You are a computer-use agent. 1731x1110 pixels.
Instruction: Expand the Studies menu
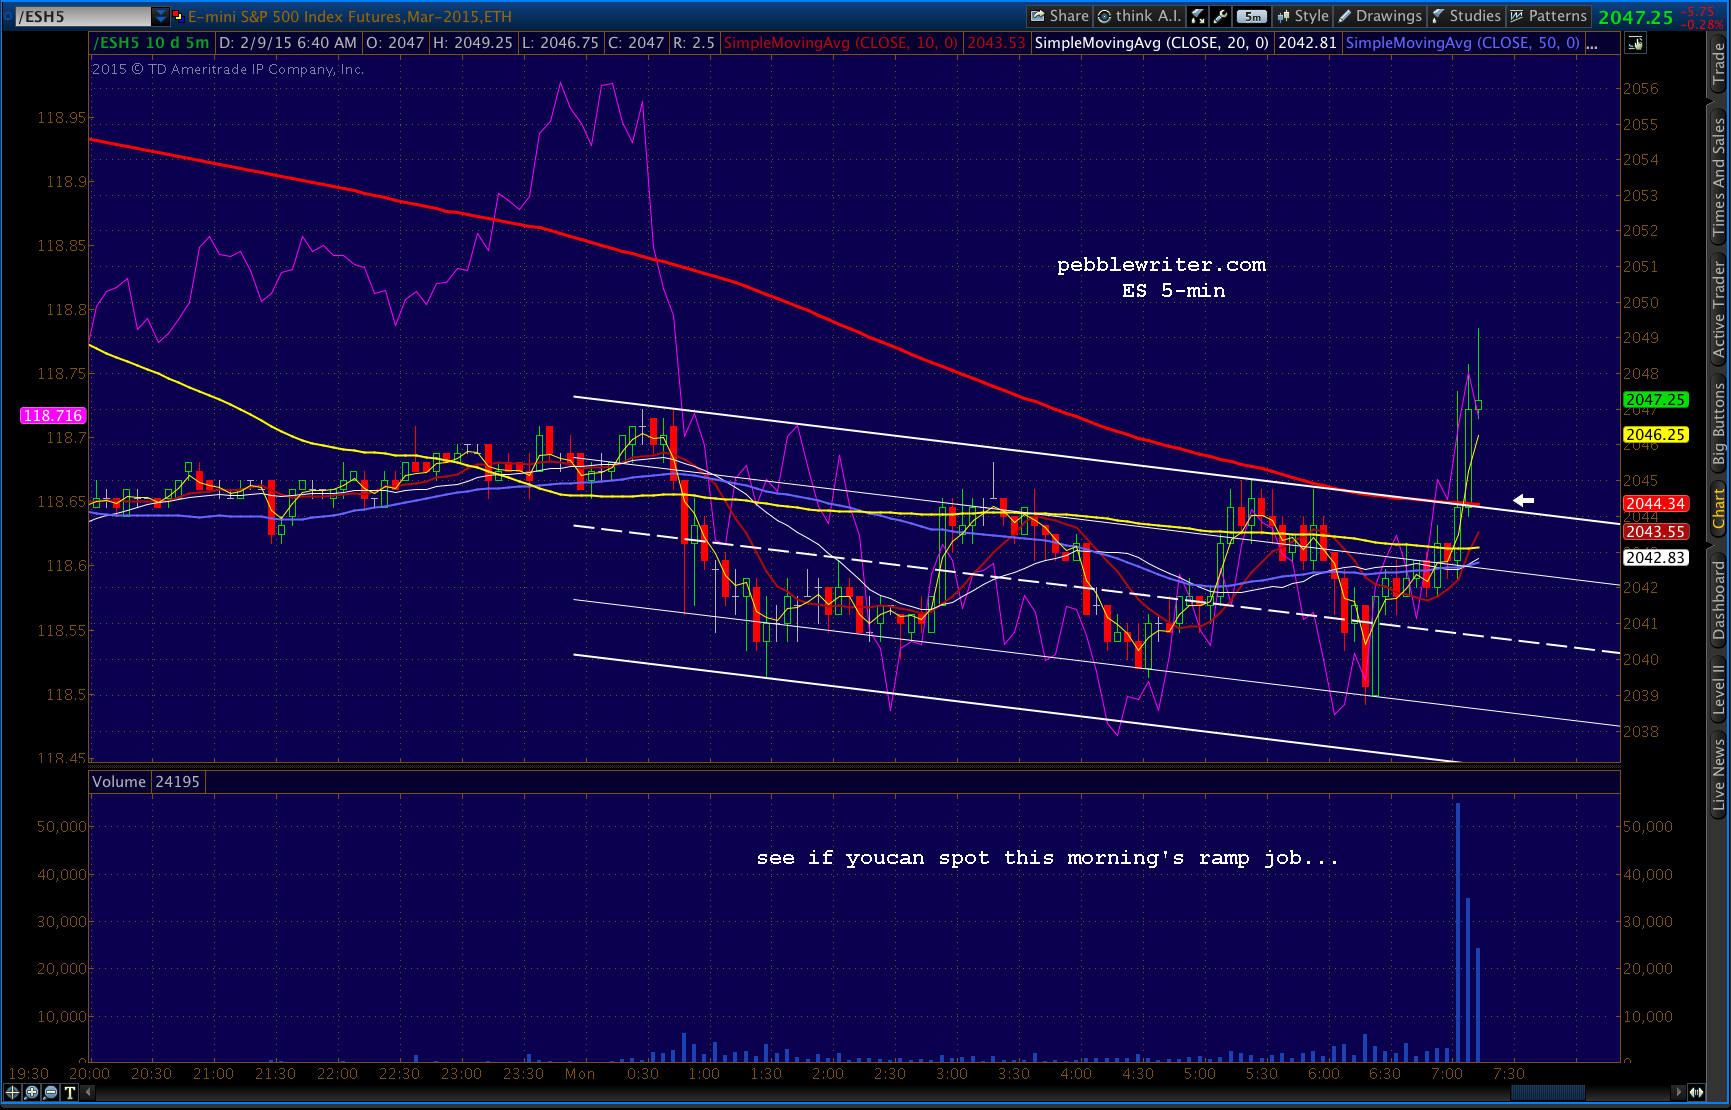tap(1466, 16)
